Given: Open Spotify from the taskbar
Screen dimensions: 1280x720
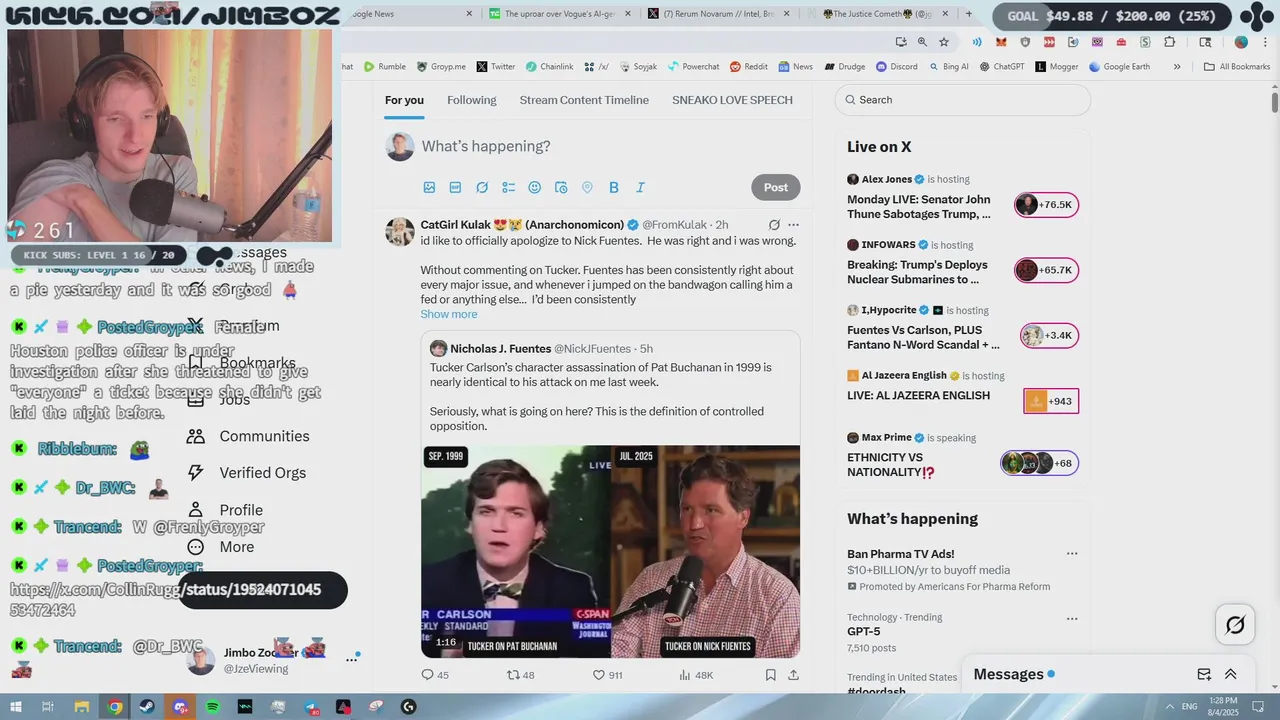Looking at the screenshot, I should (x=213, y=707).
